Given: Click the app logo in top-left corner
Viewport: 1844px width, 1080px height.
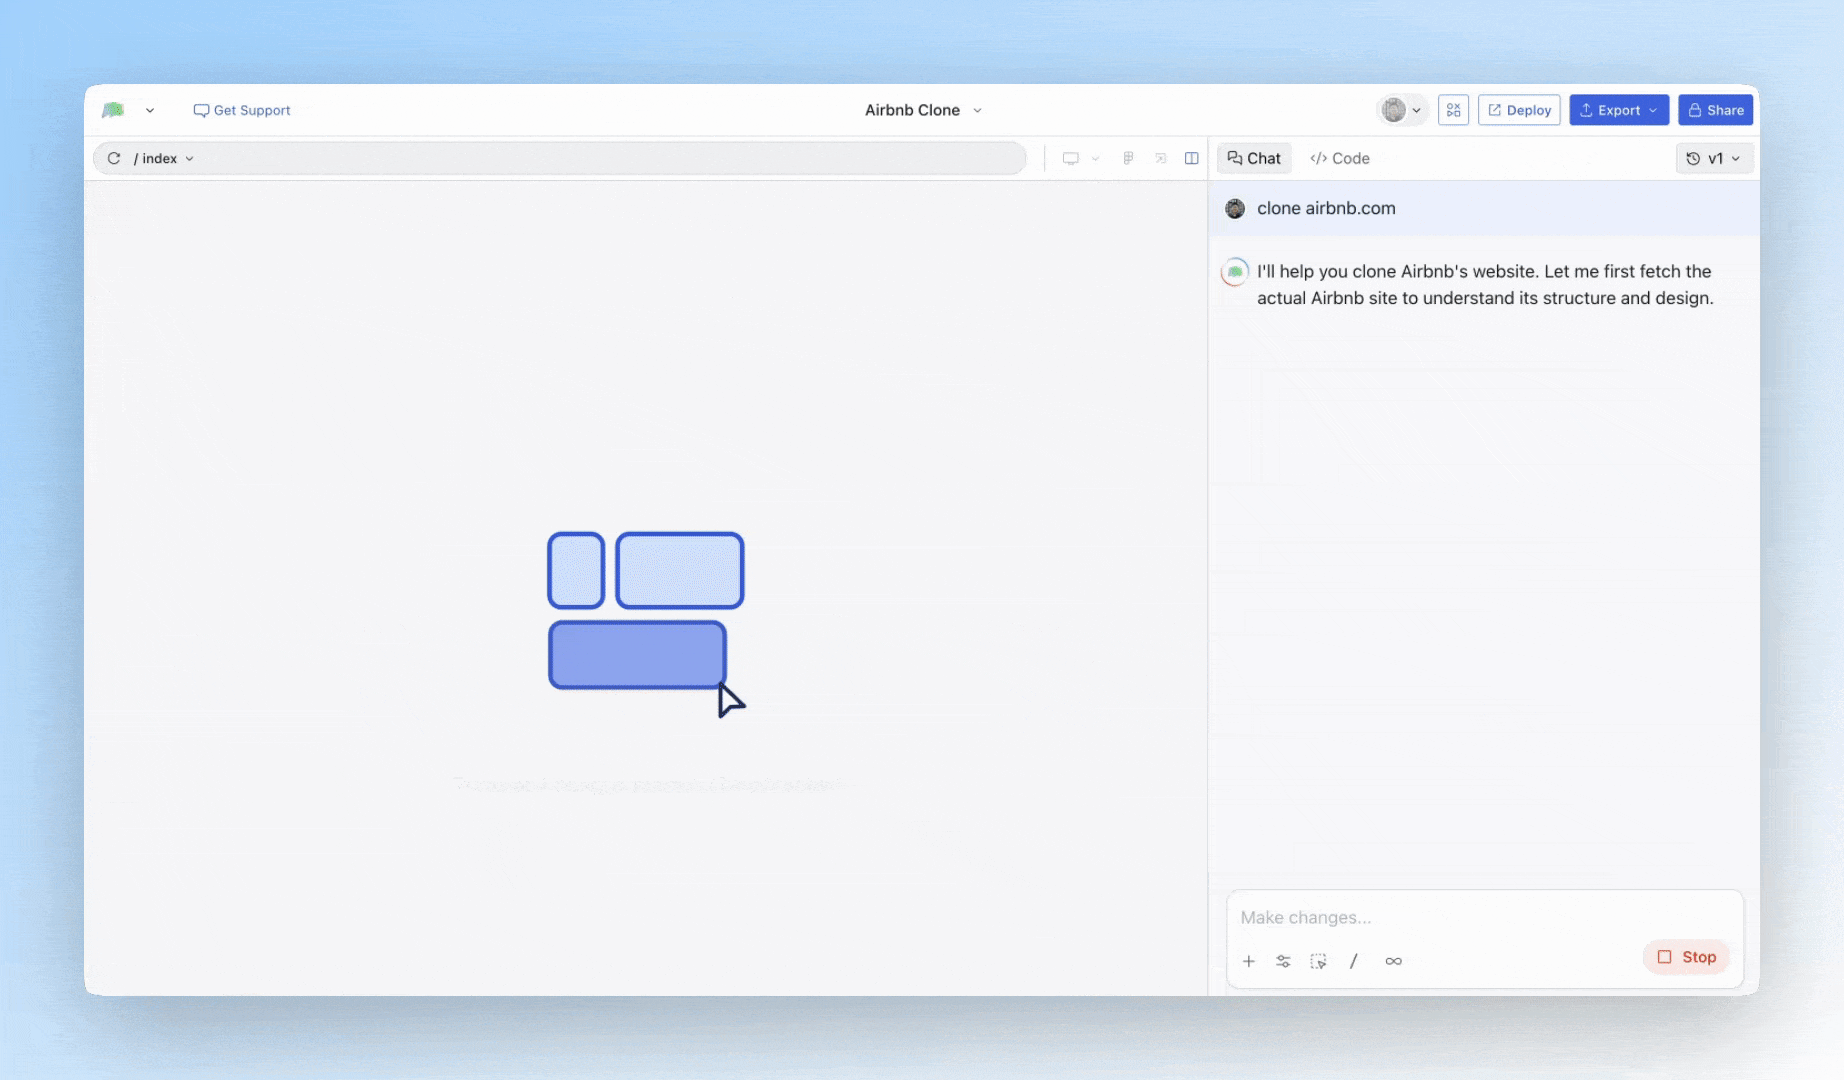Looking at the screenshot, I should tap(113, 110).
